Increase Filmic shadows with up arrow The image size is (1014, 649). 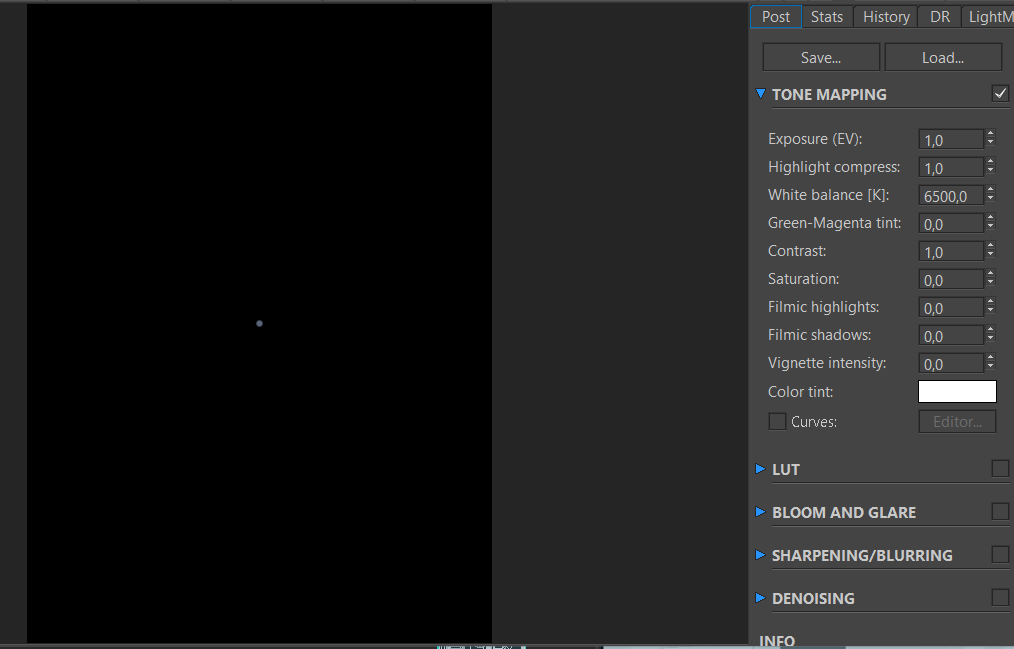990,330
